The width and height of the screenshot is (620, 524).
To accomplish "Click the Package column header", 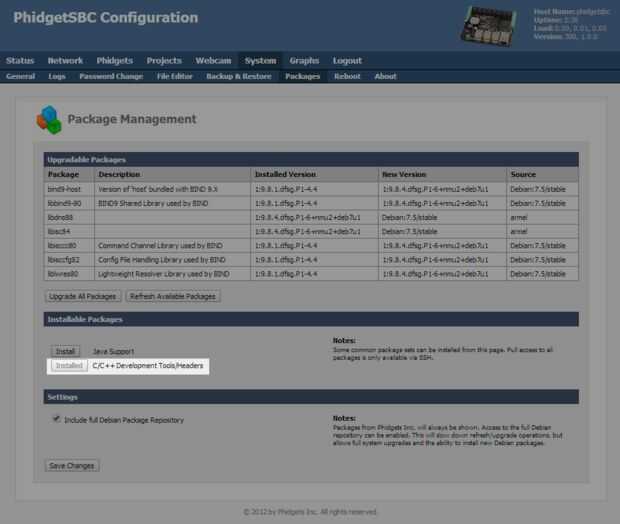I will point(69,174).
